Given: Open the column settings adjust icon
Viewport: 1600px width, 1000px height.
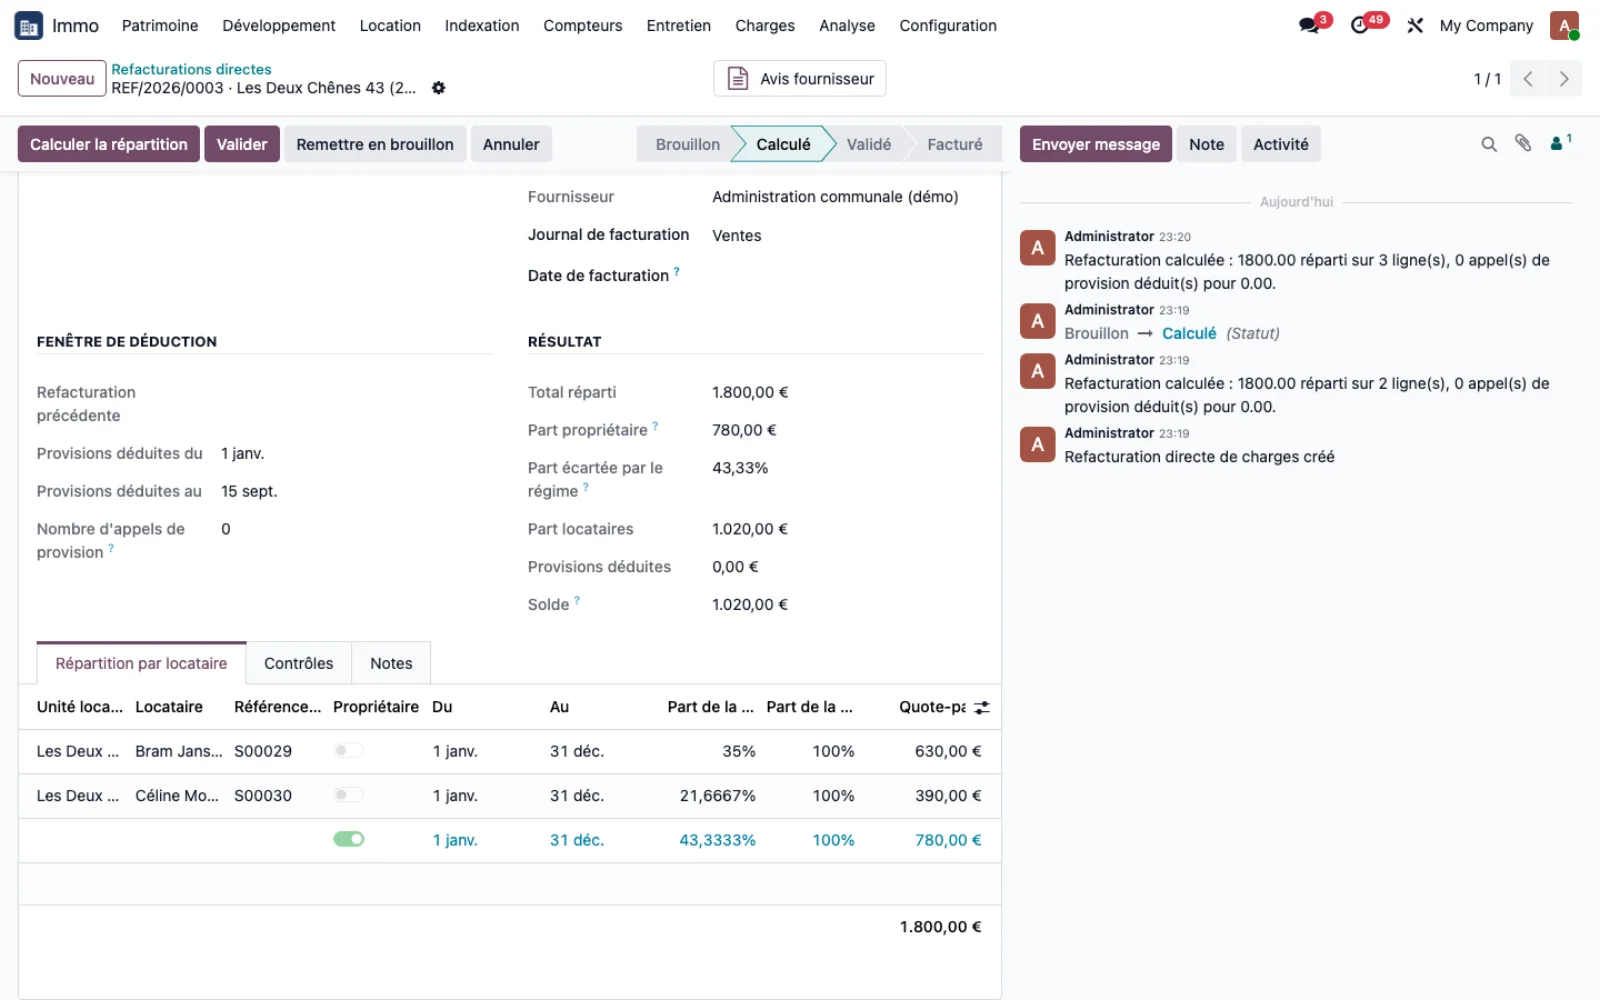Looking at the screenshot, I should (982, 708).
